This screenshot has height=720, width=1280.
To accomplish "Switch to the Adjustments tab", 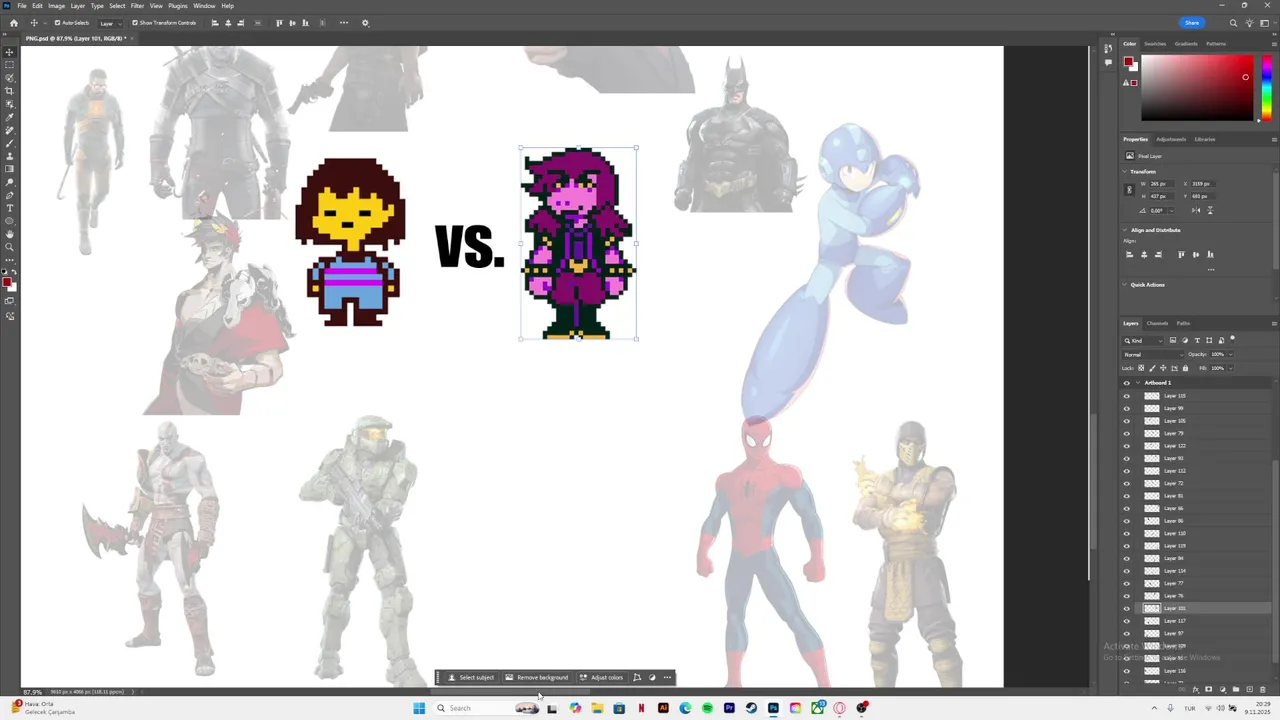I will click(1171, 139).
